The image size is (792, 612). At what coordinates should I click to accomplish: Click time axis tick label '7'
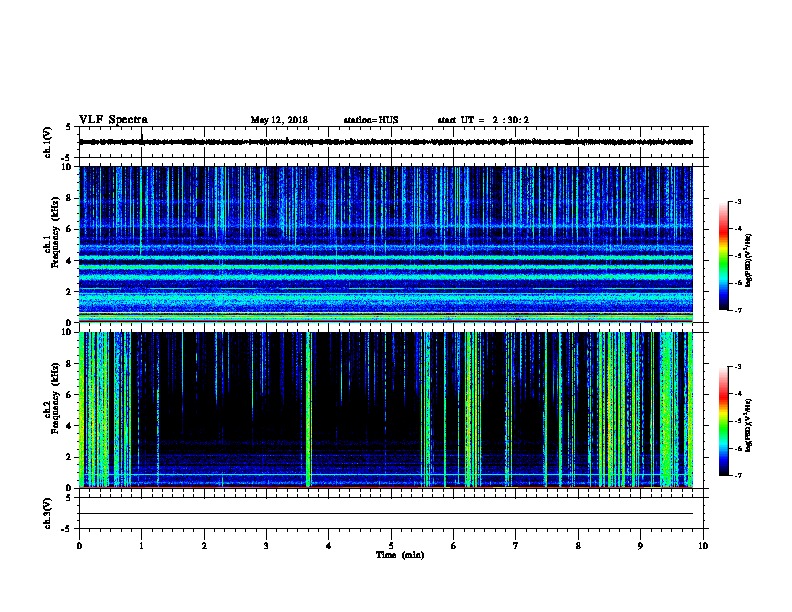click(516, 546)
